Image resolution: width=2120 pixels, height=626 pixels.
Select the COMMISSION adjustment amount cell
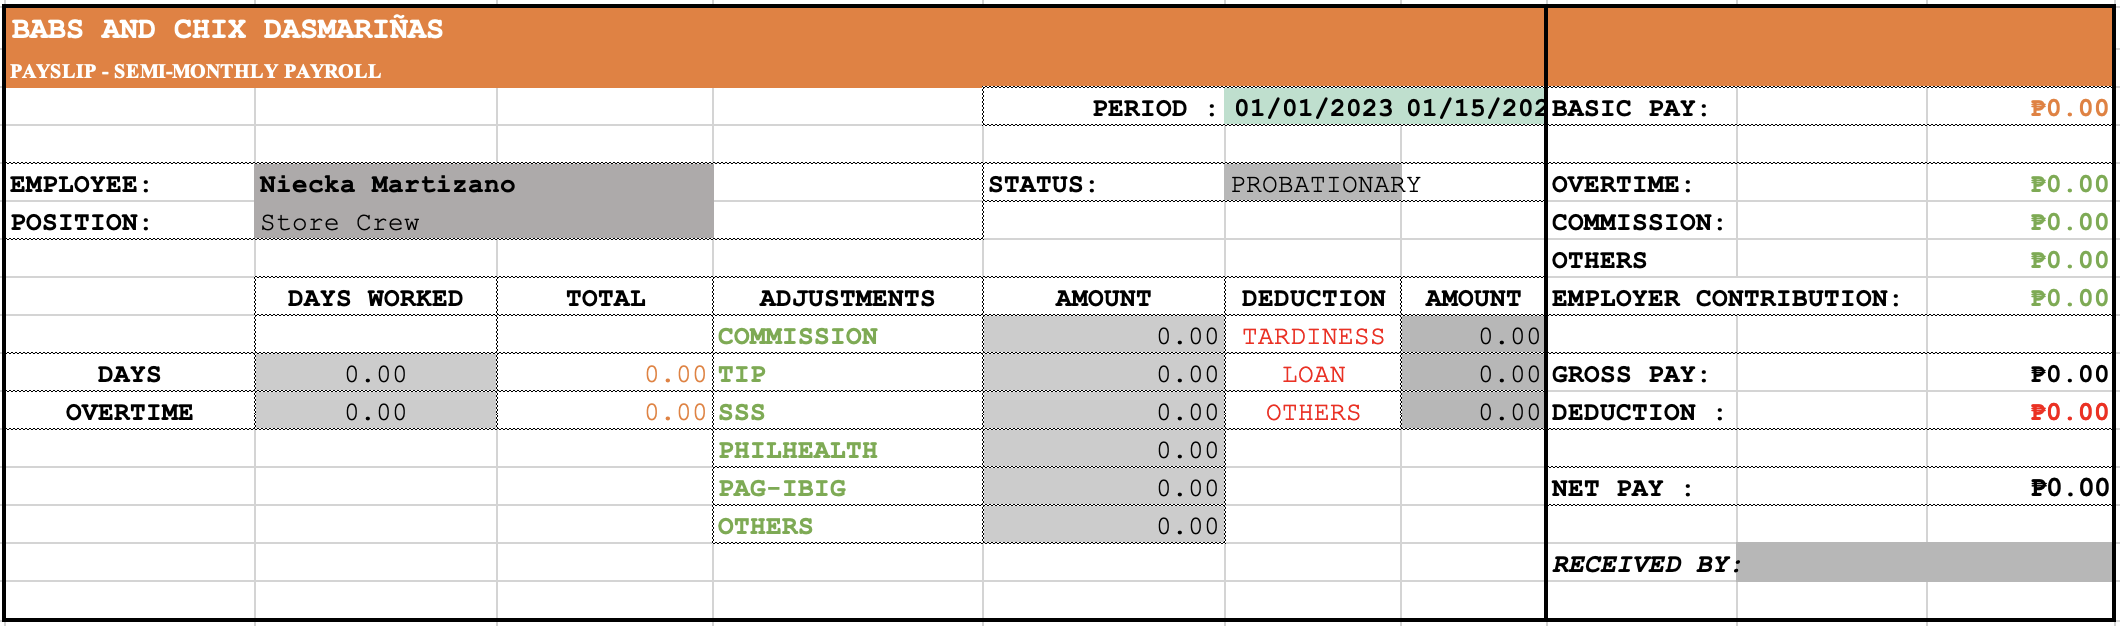pos(1103,336)
